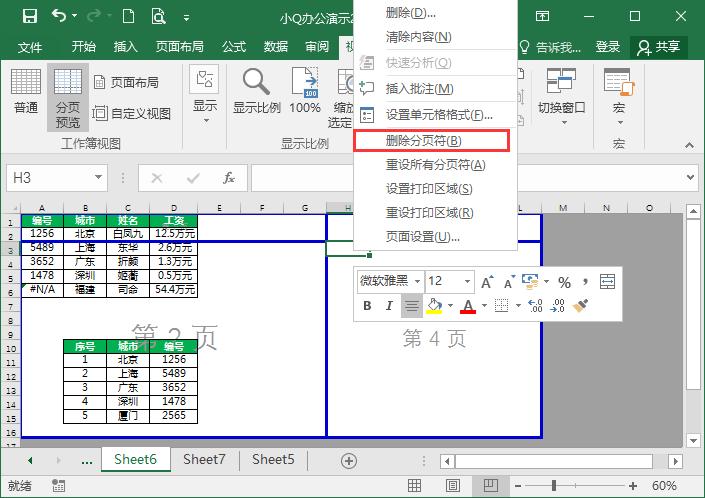Open the Undo history dropdown arrow

pos(75,16)
